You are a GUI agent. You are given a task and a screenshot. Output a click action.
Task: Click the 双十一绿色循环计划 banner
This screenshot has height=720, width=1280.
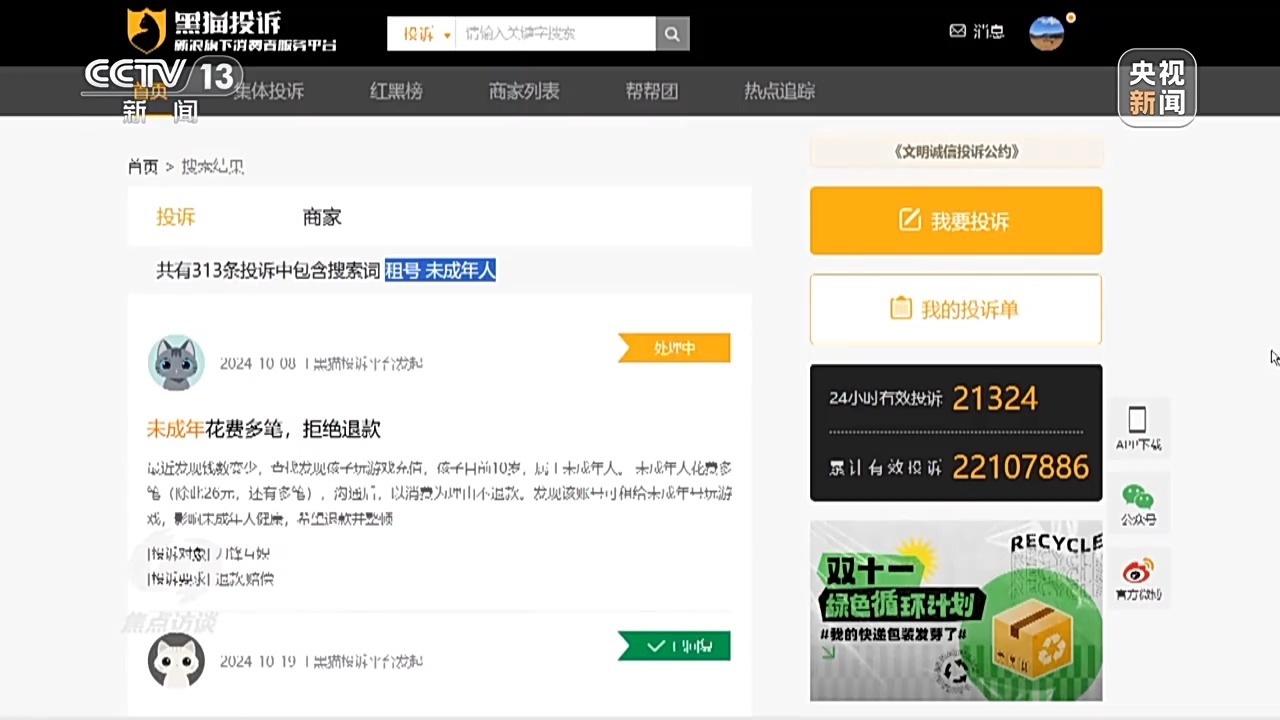coord(955,610)
